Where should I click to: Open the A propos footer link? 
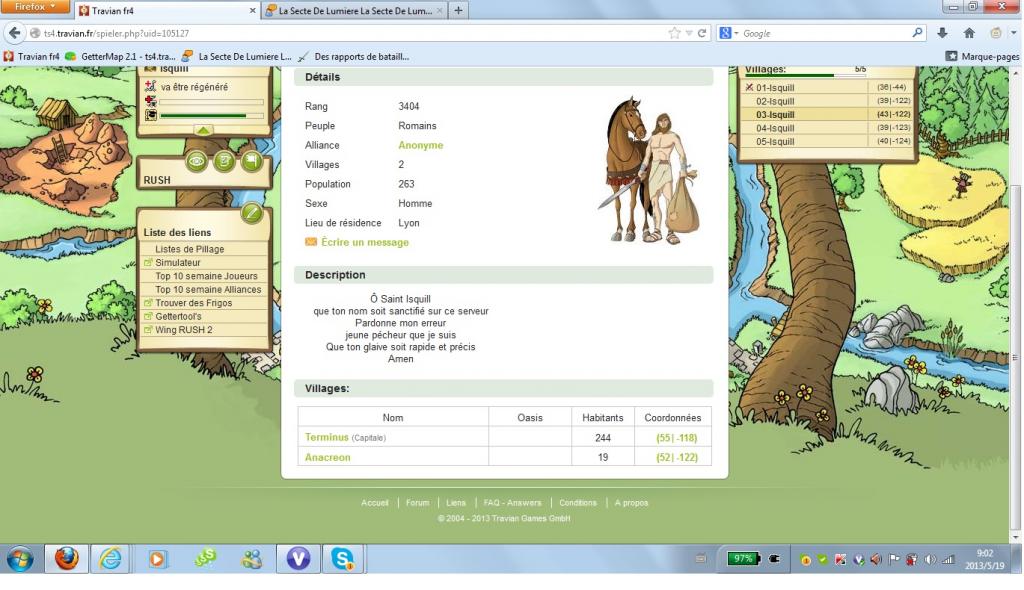[631, 503]
